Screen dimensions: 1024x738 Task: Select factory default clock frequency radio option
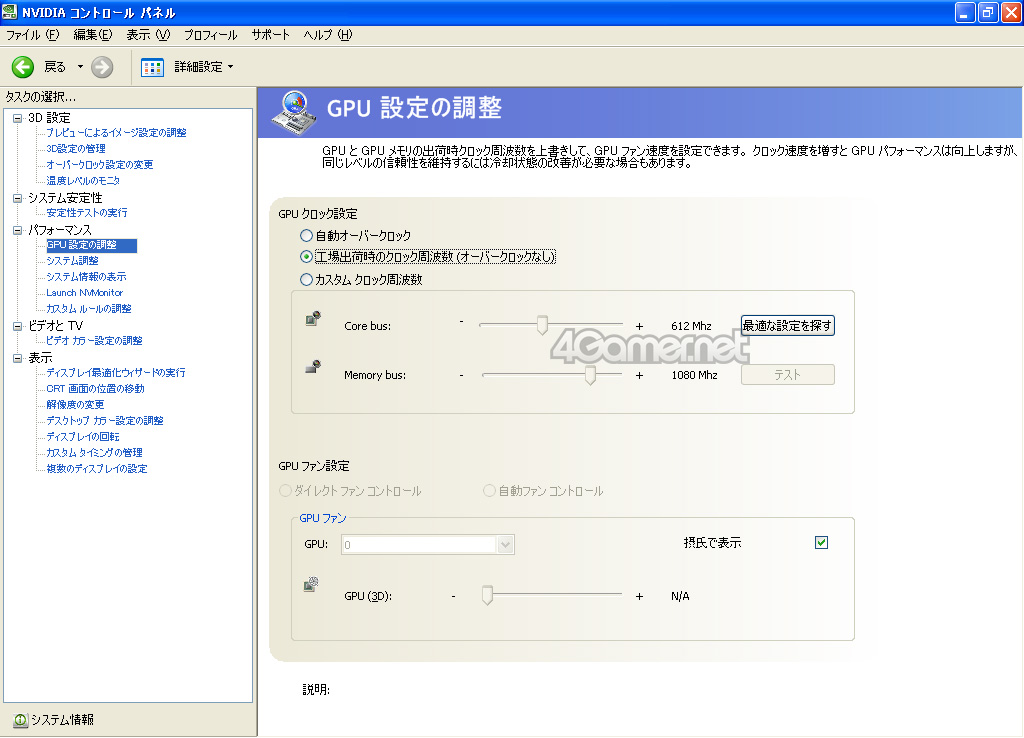coord(306,257)
